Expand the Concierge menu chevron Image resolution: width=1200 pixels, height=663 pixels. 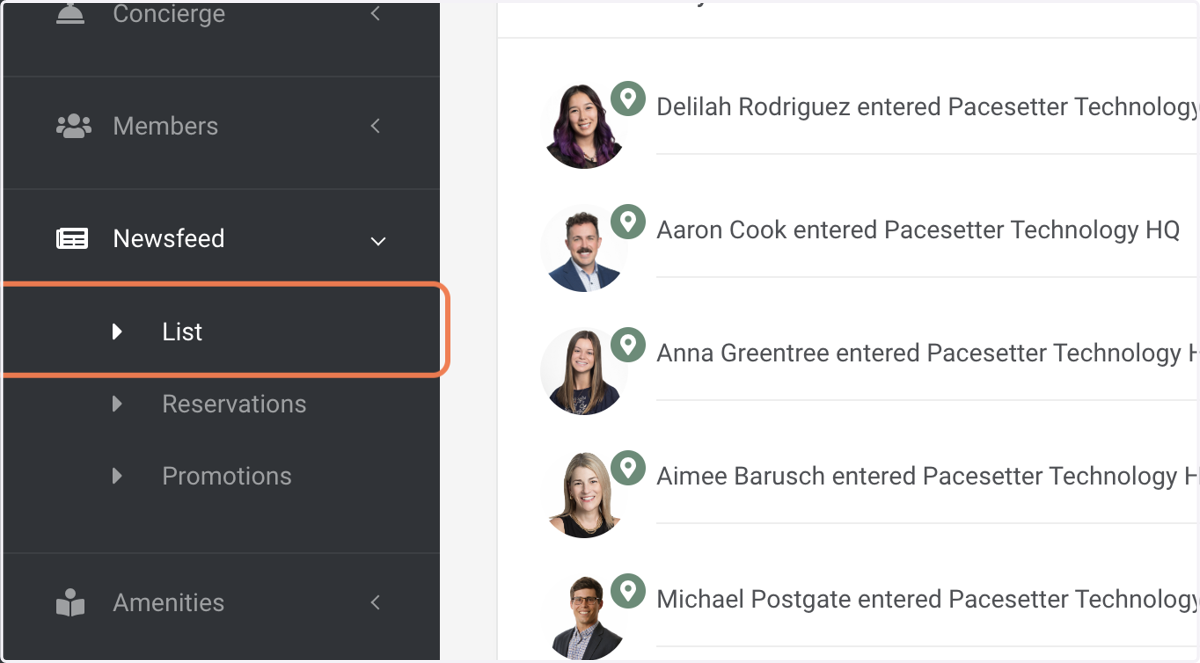click(376, 14)
